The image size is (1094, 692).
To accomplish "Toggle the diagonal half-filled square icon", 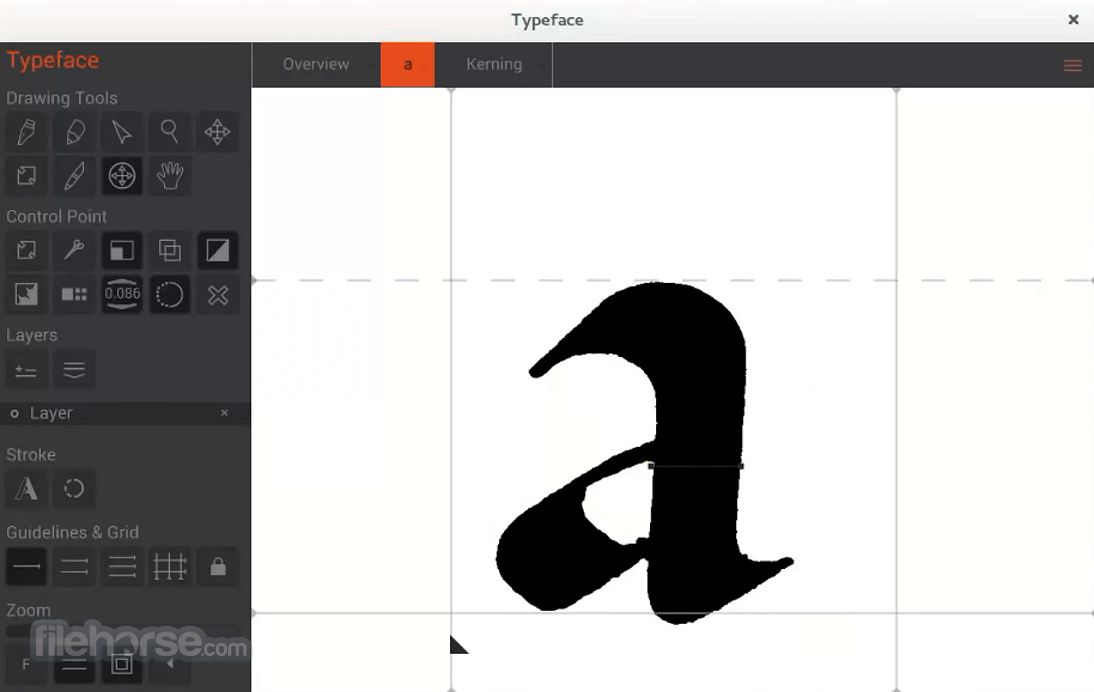I will 218,250.
